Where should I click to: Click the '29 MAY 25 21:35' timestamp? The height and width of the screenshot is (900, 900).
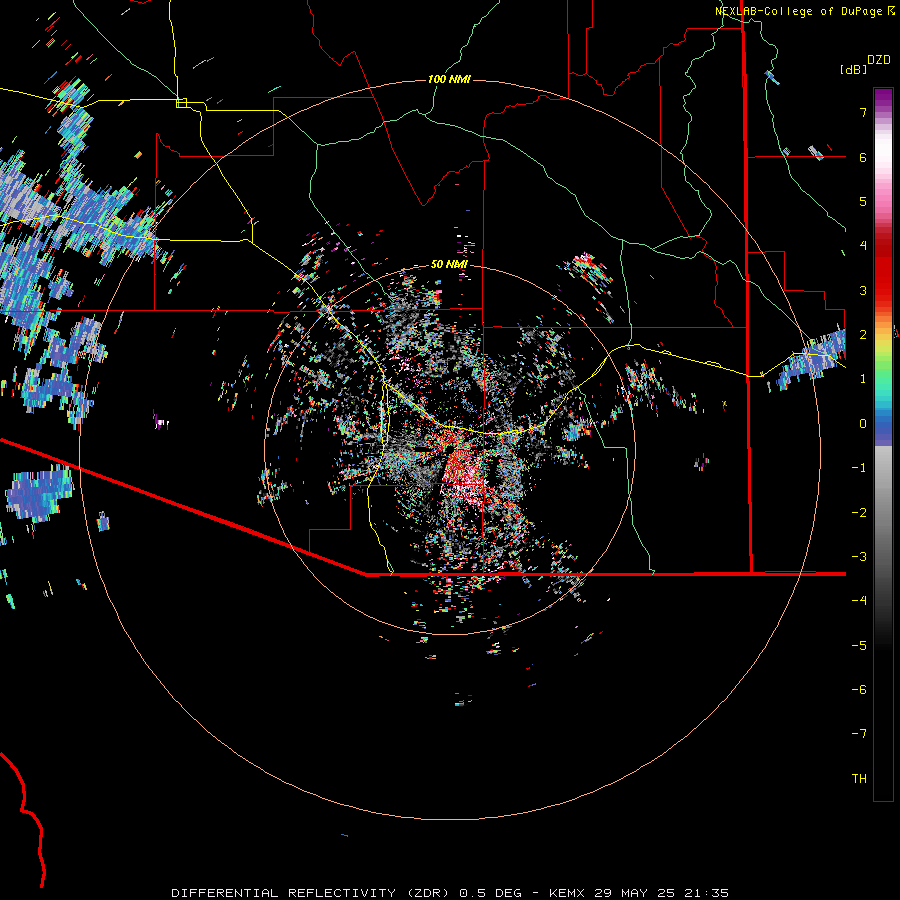coord(661,893)
